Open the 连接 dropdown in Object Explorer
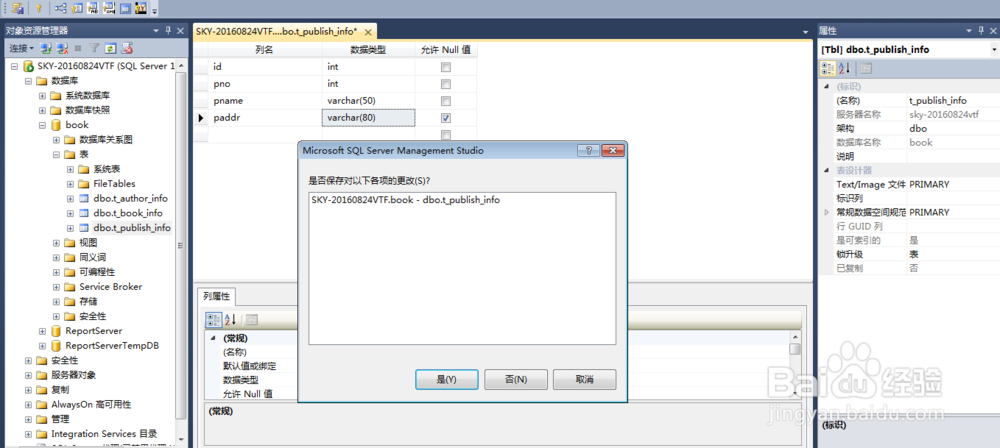Screen dimensions: 1000x448 point(21,48)
